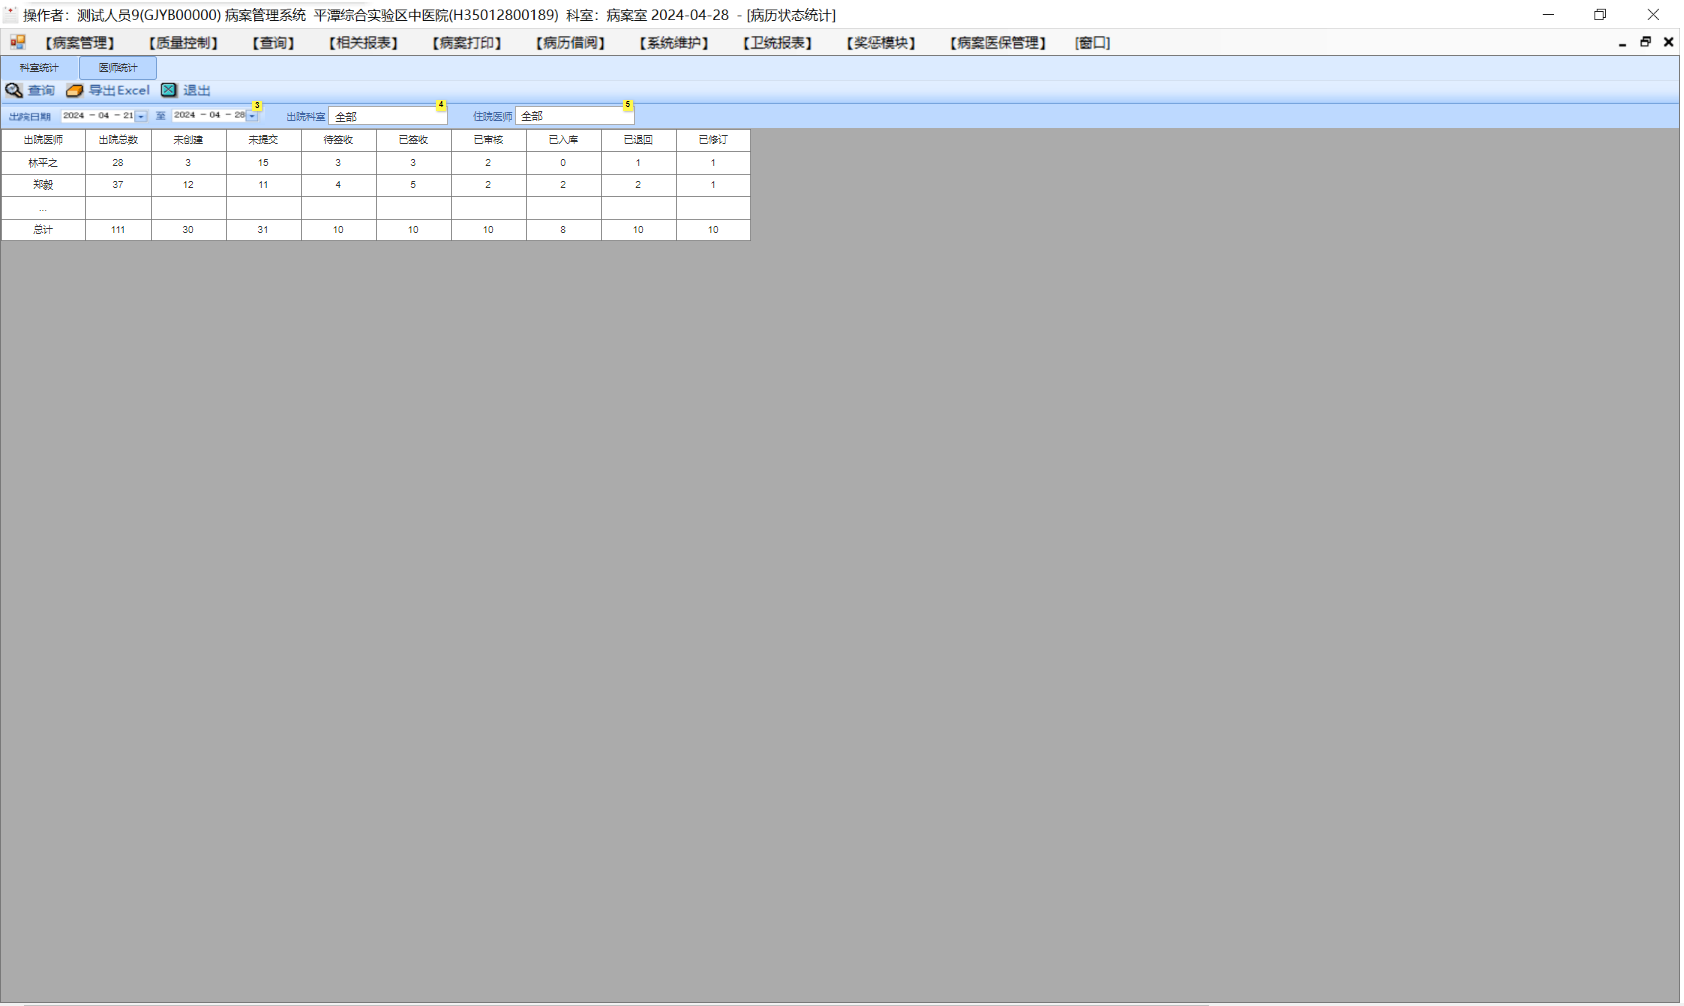Click 林平之's 未提交 value 15
This screenshot has width=1684, height=1006.
263,163
